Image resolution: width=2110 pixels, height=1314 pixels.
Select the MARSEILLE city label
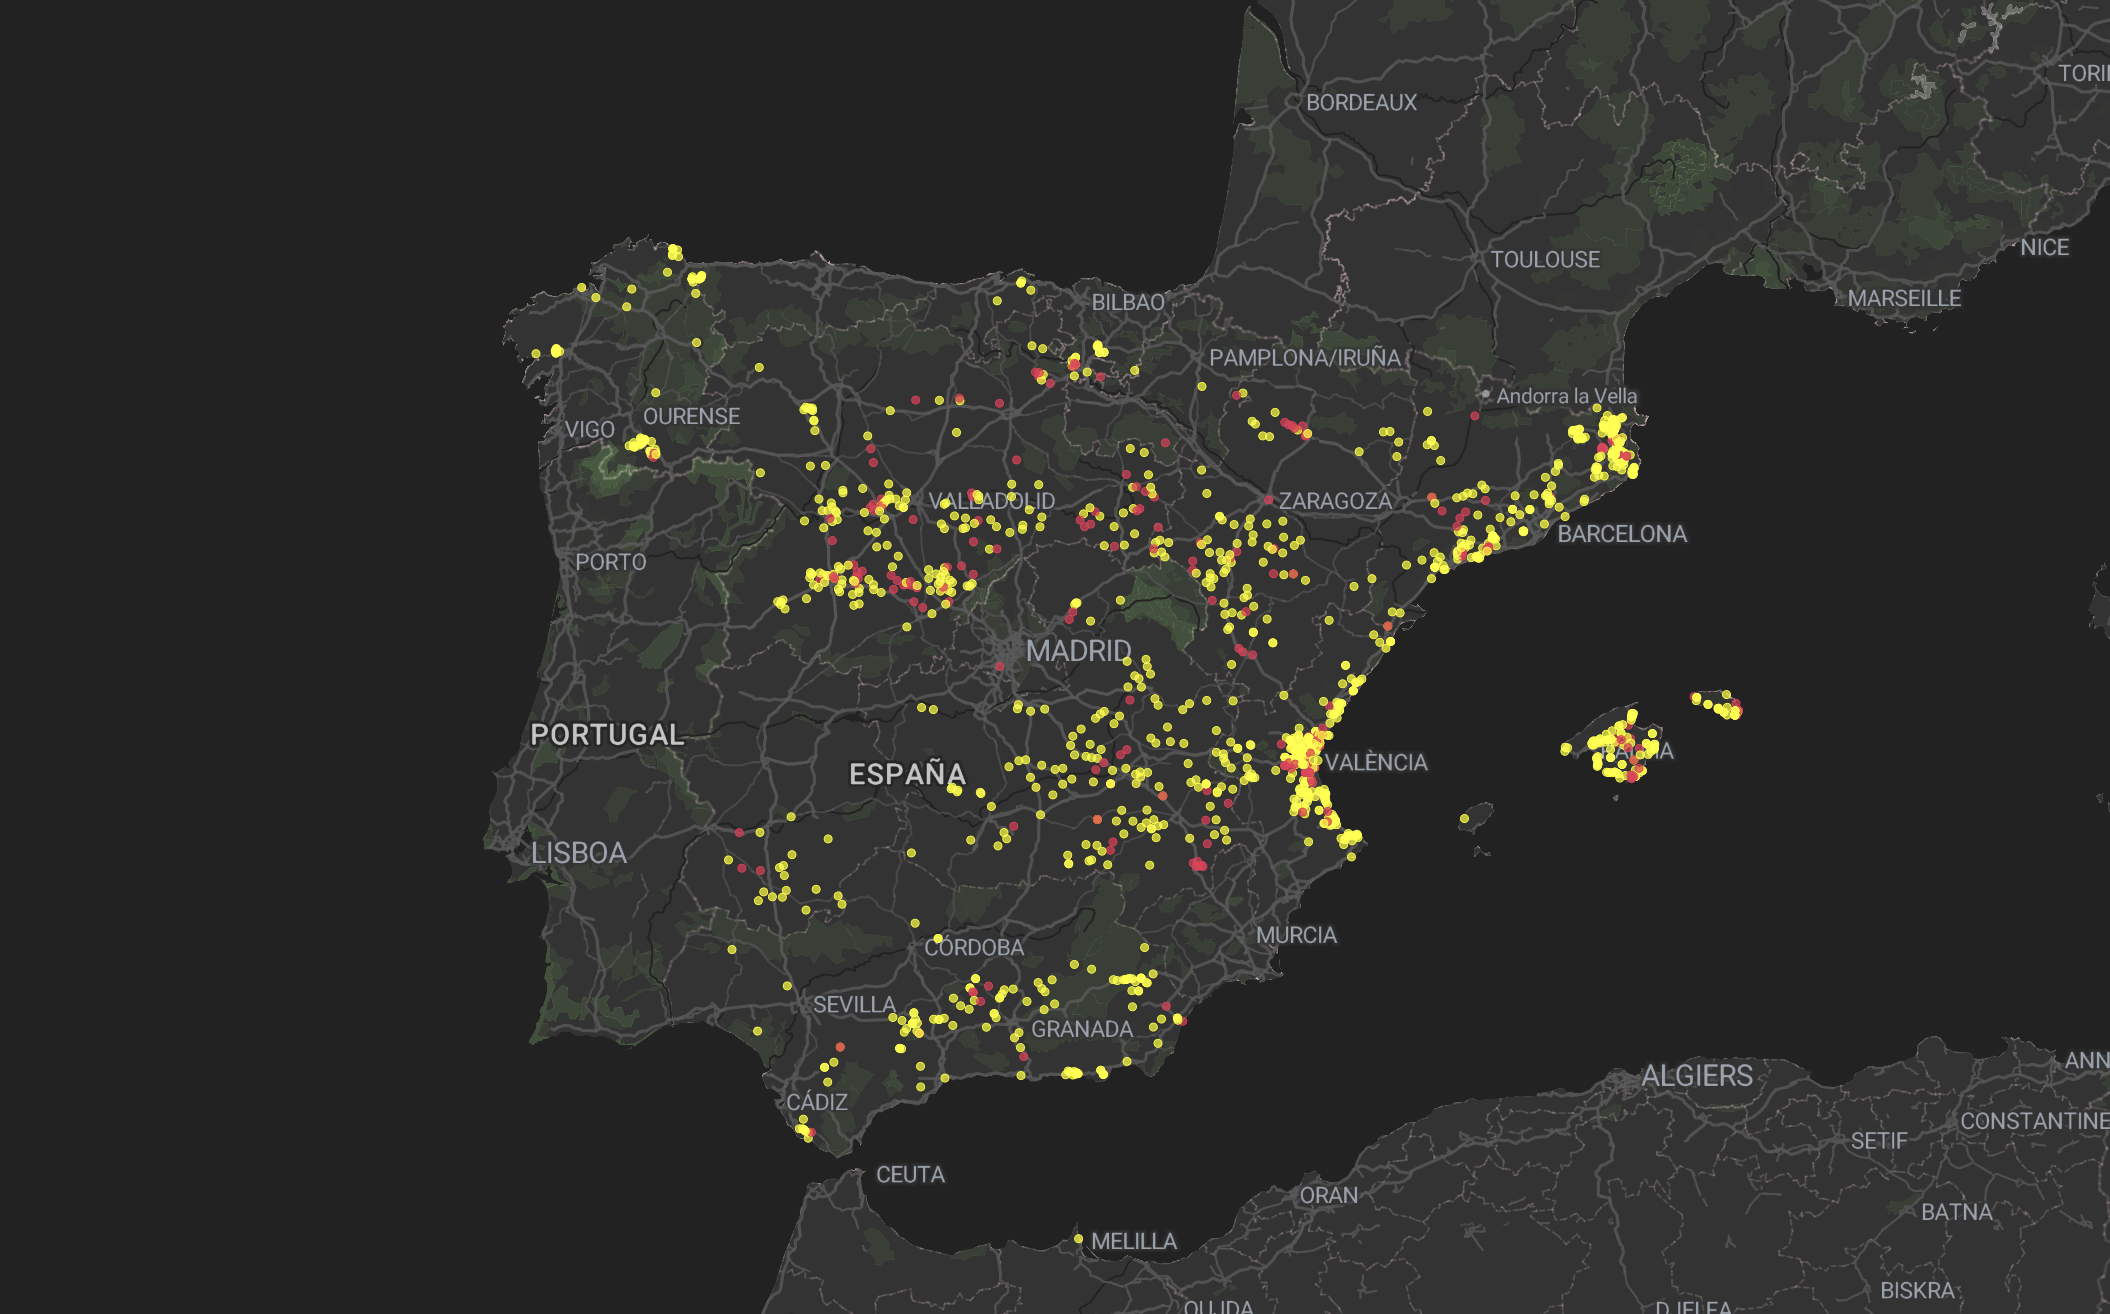pyautogui.click(x=1903, y=299)
